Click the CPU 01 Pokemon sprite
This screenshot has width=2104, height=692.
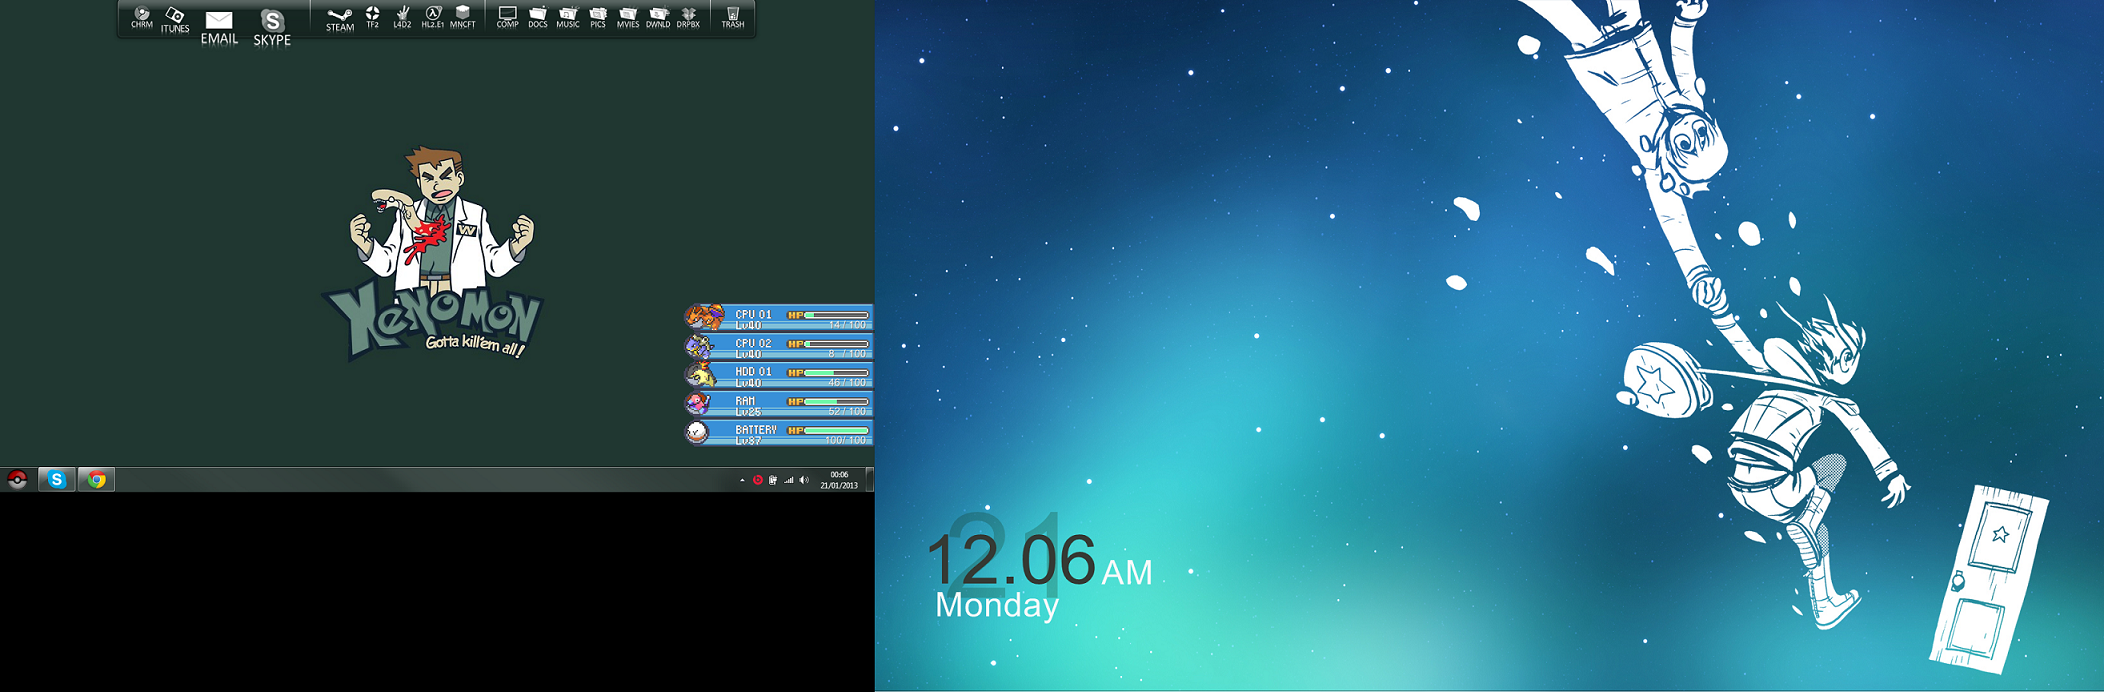704,317
